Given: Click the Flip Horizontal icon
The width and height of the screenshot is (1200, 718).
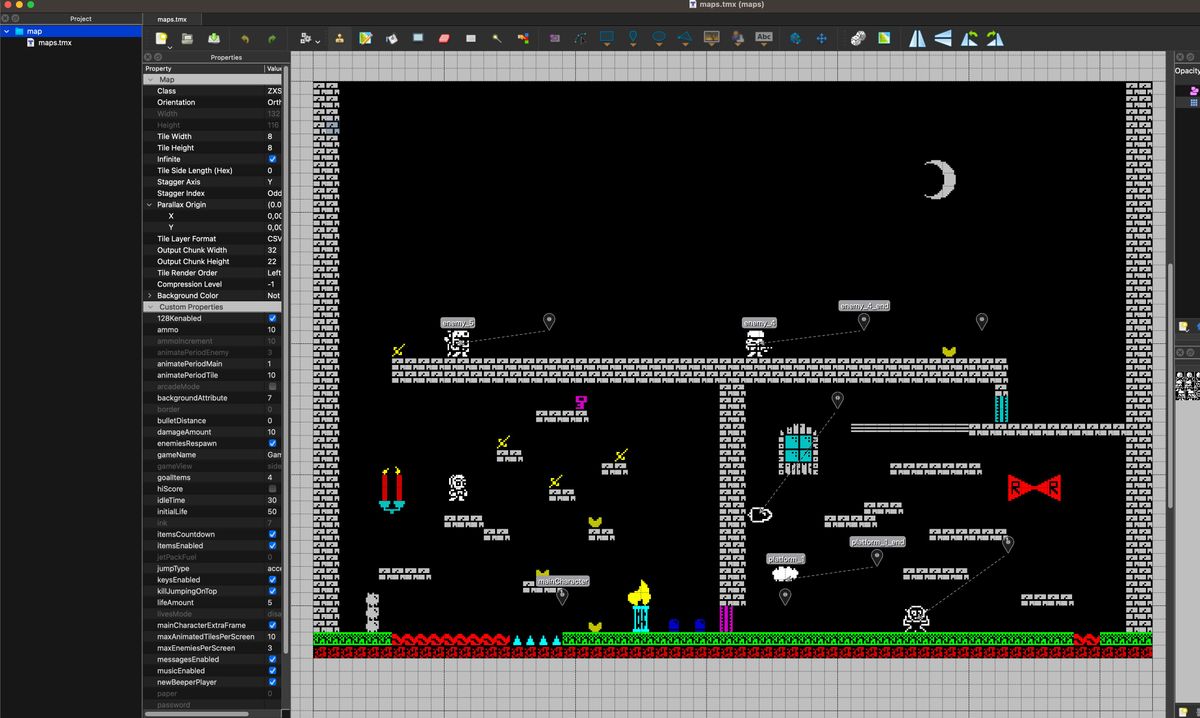Looking at the screenshot, I should point(917,38).
